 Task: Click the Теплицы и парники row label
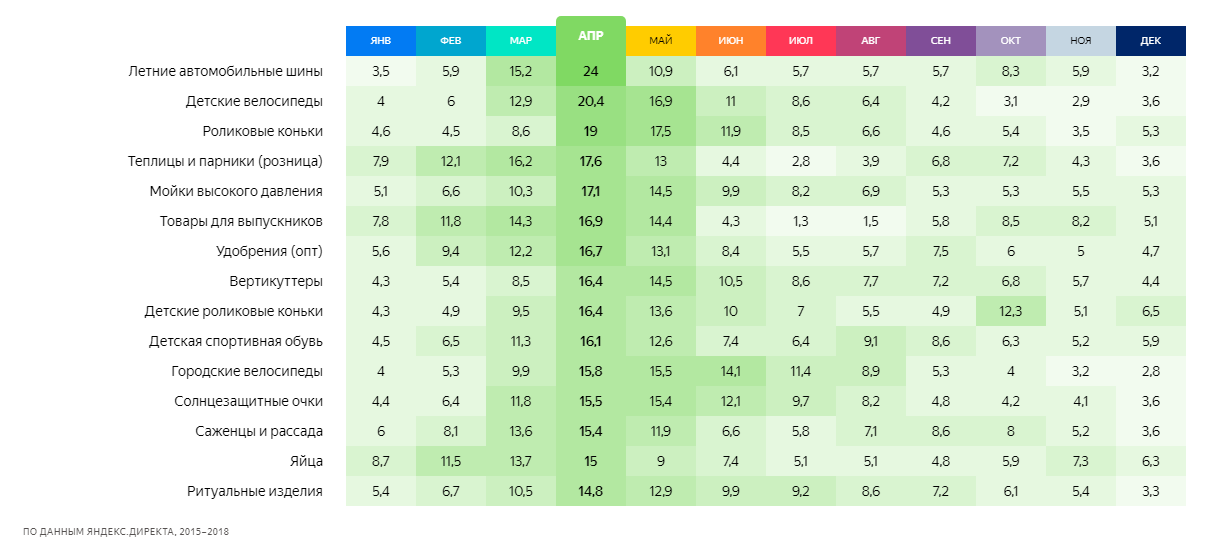[225, 162]
